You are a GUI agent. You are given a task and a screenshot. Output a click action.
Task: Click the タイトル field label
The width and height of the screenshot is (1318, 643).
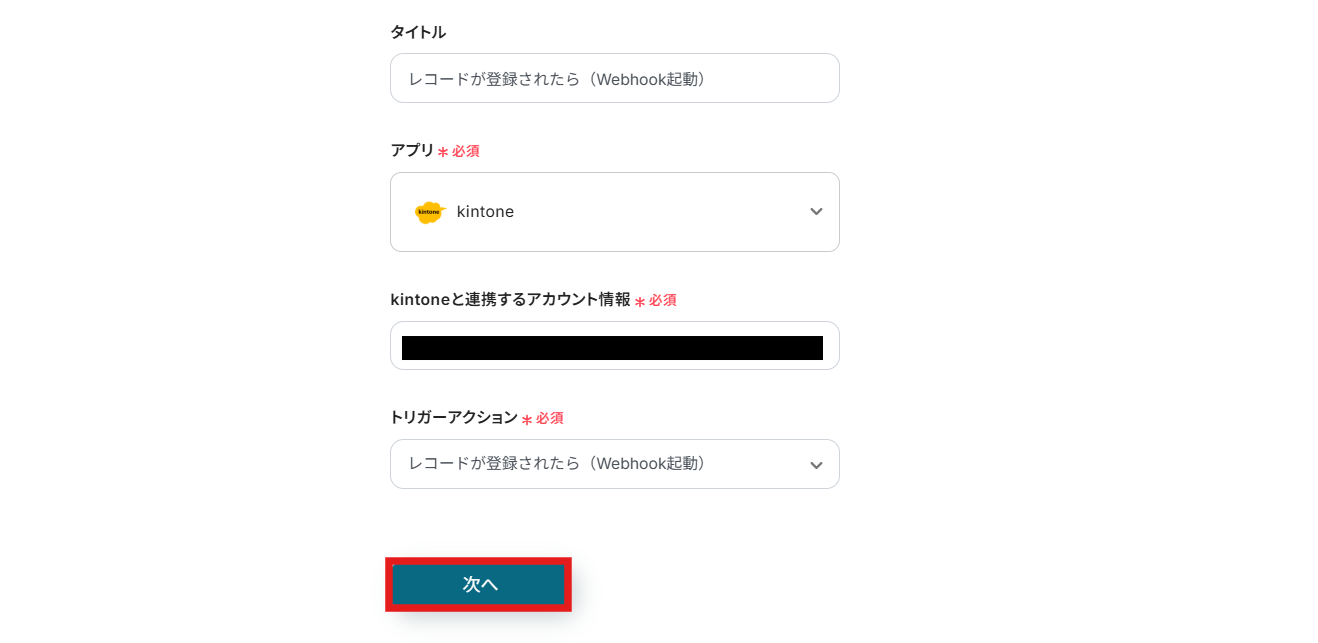(x=418, y=32)
